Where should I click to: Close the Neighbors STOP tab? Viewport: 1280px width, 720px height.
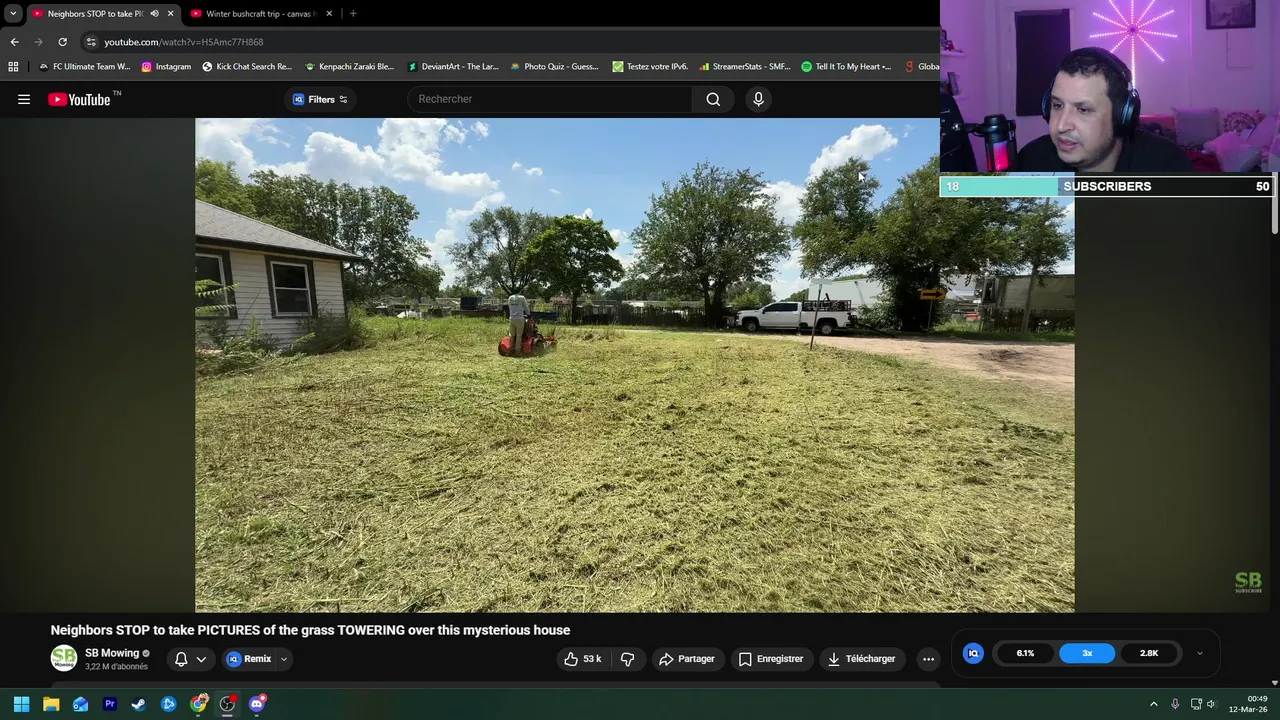[x=170, y=14]
